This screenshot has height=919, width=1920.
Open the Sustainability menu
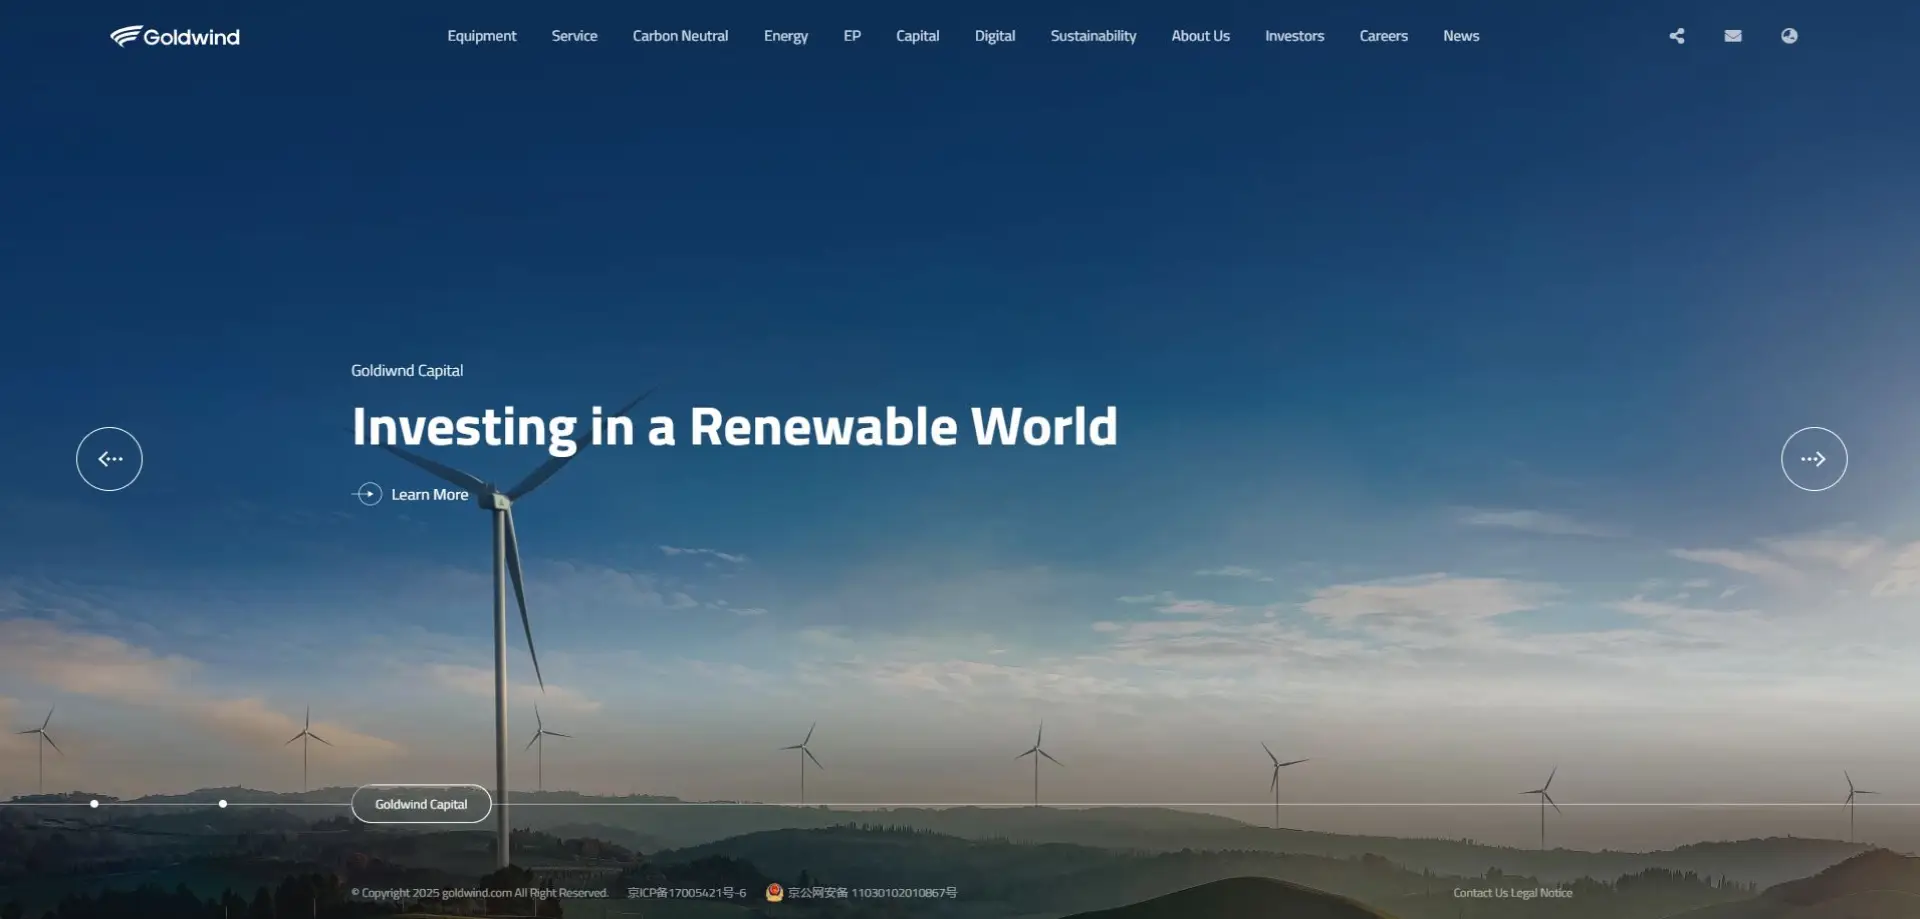[x=1093, y=36]
